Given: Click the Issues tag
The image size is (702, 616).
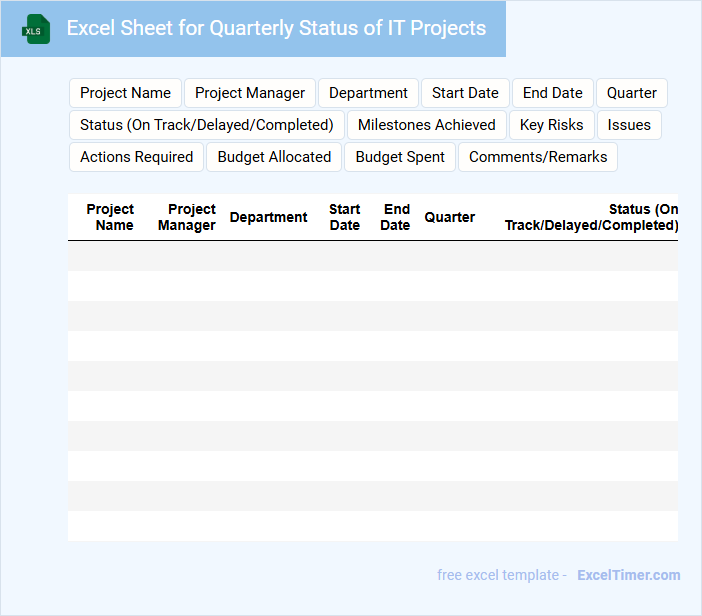Looking at the screenshot, I should coord(629,125).
